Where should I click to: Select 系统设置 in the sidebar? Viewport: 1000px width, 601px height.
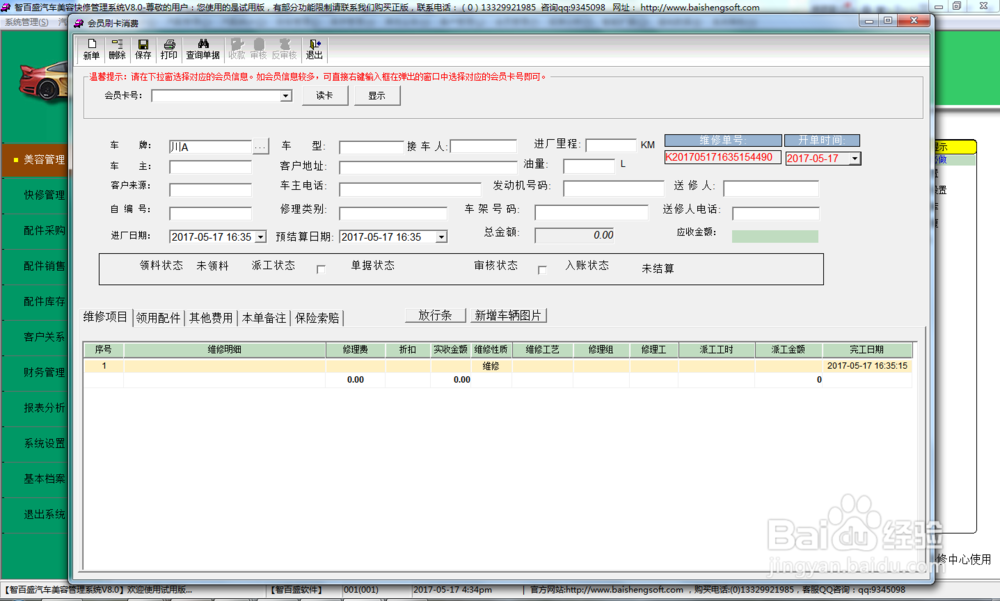point(37,443)
